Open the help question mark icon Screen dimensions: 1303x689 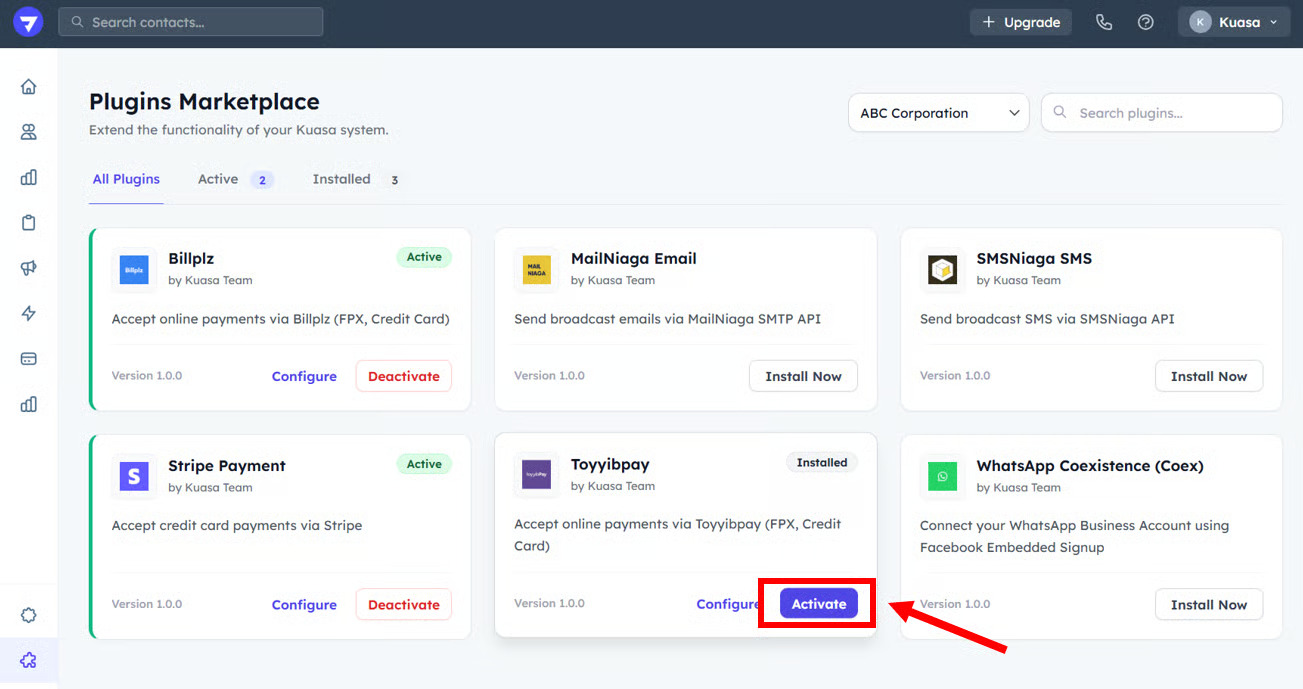[x=1146, y=22]
